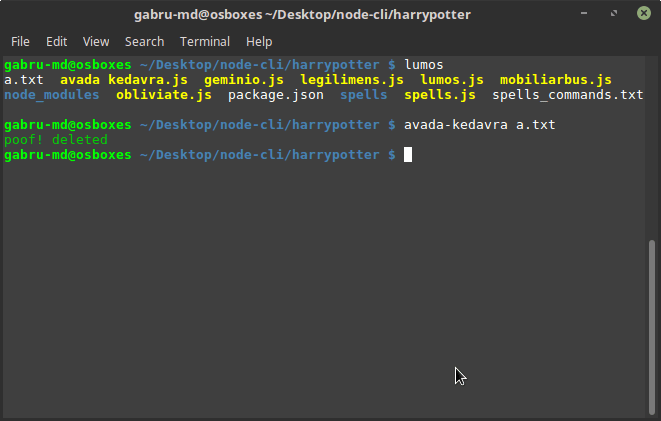Click the mobiliarbus.js file name

pos(556,80)
